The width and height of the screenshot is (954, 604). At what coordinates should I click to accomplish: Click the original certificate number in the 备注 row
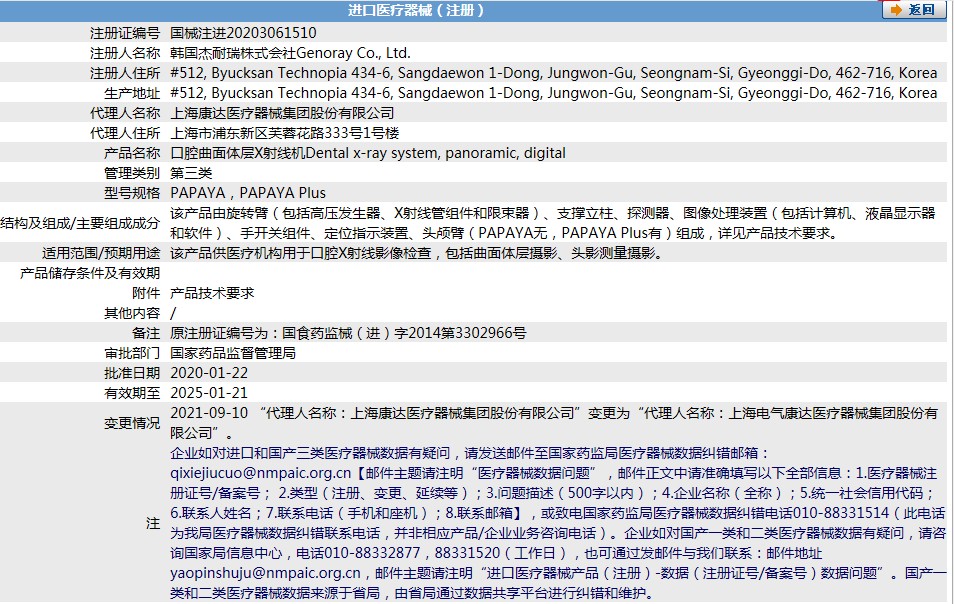348,333
